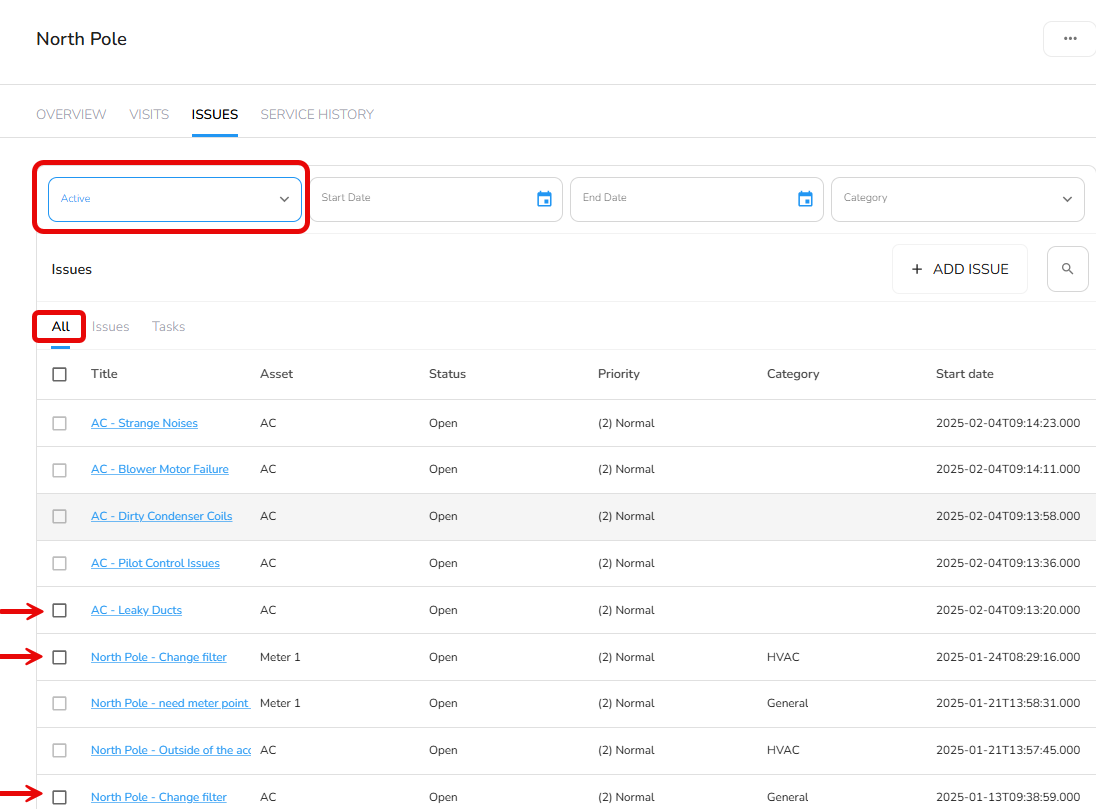Check the AC - Blower Motor Failure checkbox

tap(59, 470)
